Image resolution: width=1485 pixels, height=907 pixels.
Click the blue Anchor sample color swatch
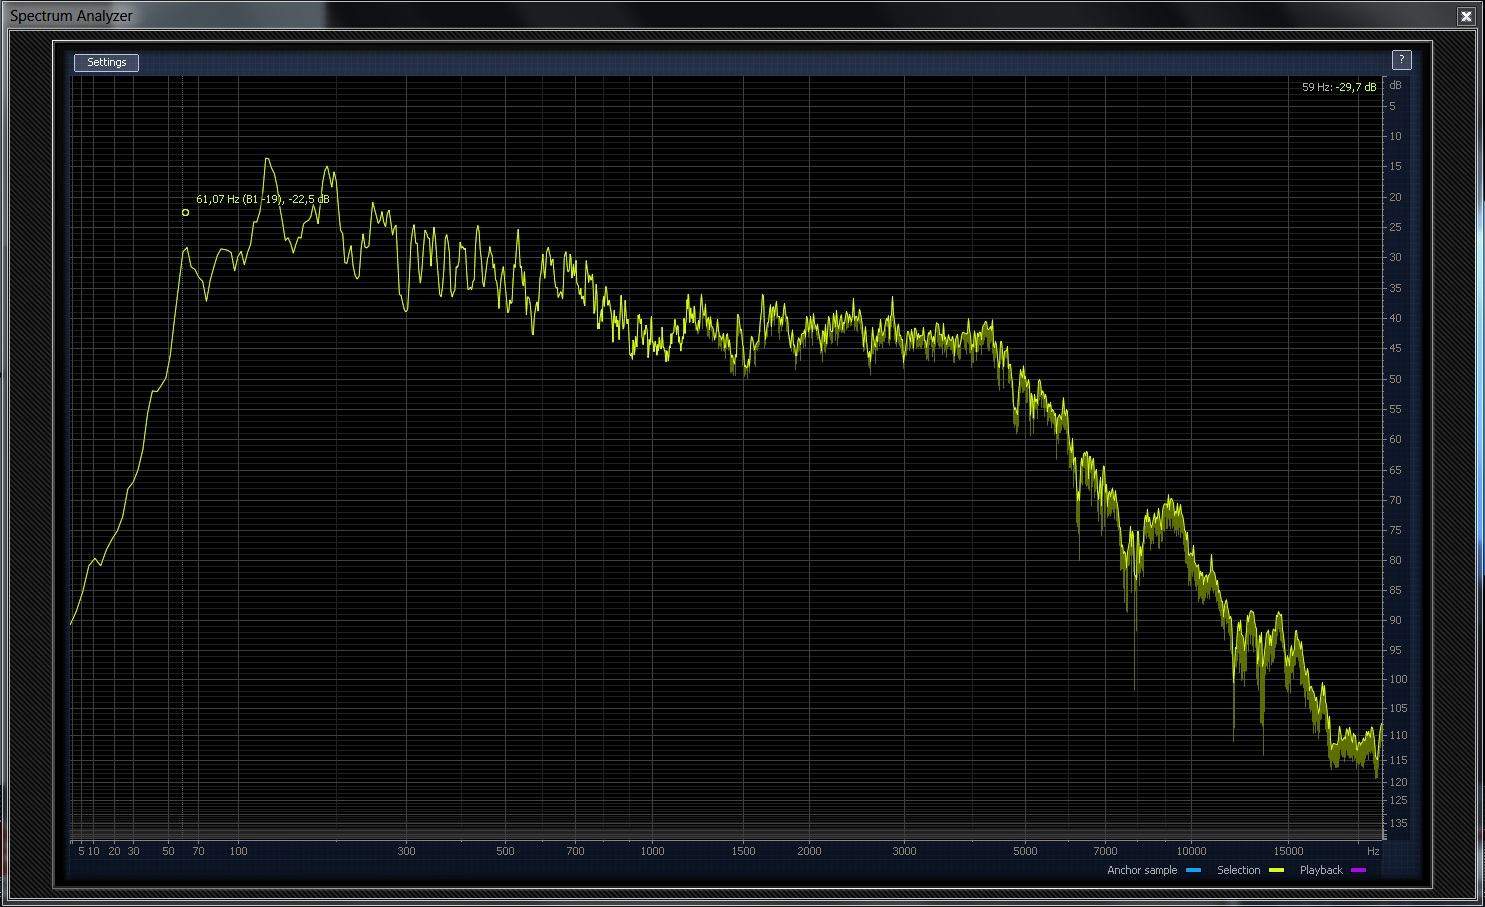point(1193,870)
